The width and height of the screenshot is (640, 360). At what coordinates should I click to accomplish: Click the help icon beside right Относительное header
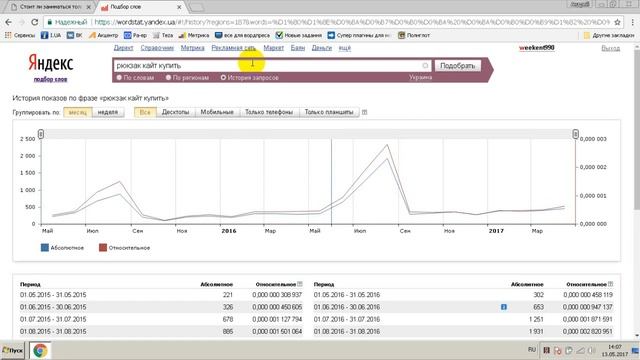pyautogui.click(x=611, y=284)
